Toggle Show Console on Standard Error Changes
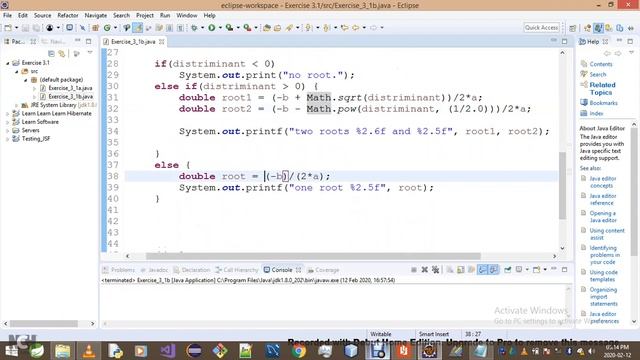Viewport: 640px width, 360px height. point(493,269)
